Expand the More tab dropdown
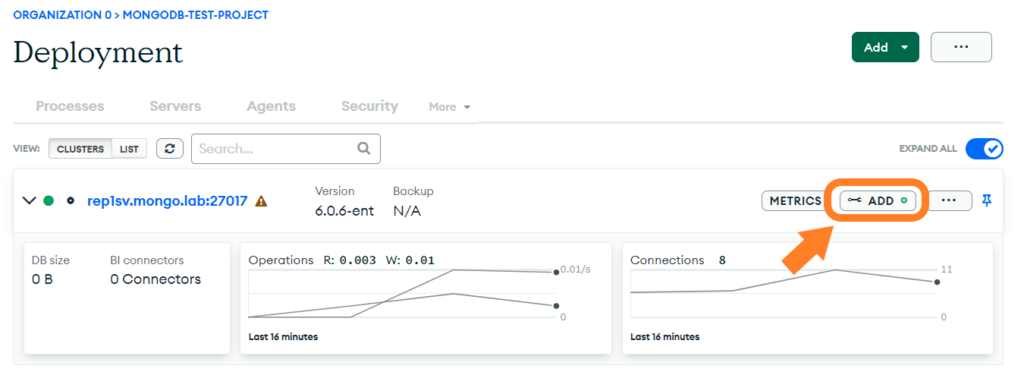 (449, 107)
